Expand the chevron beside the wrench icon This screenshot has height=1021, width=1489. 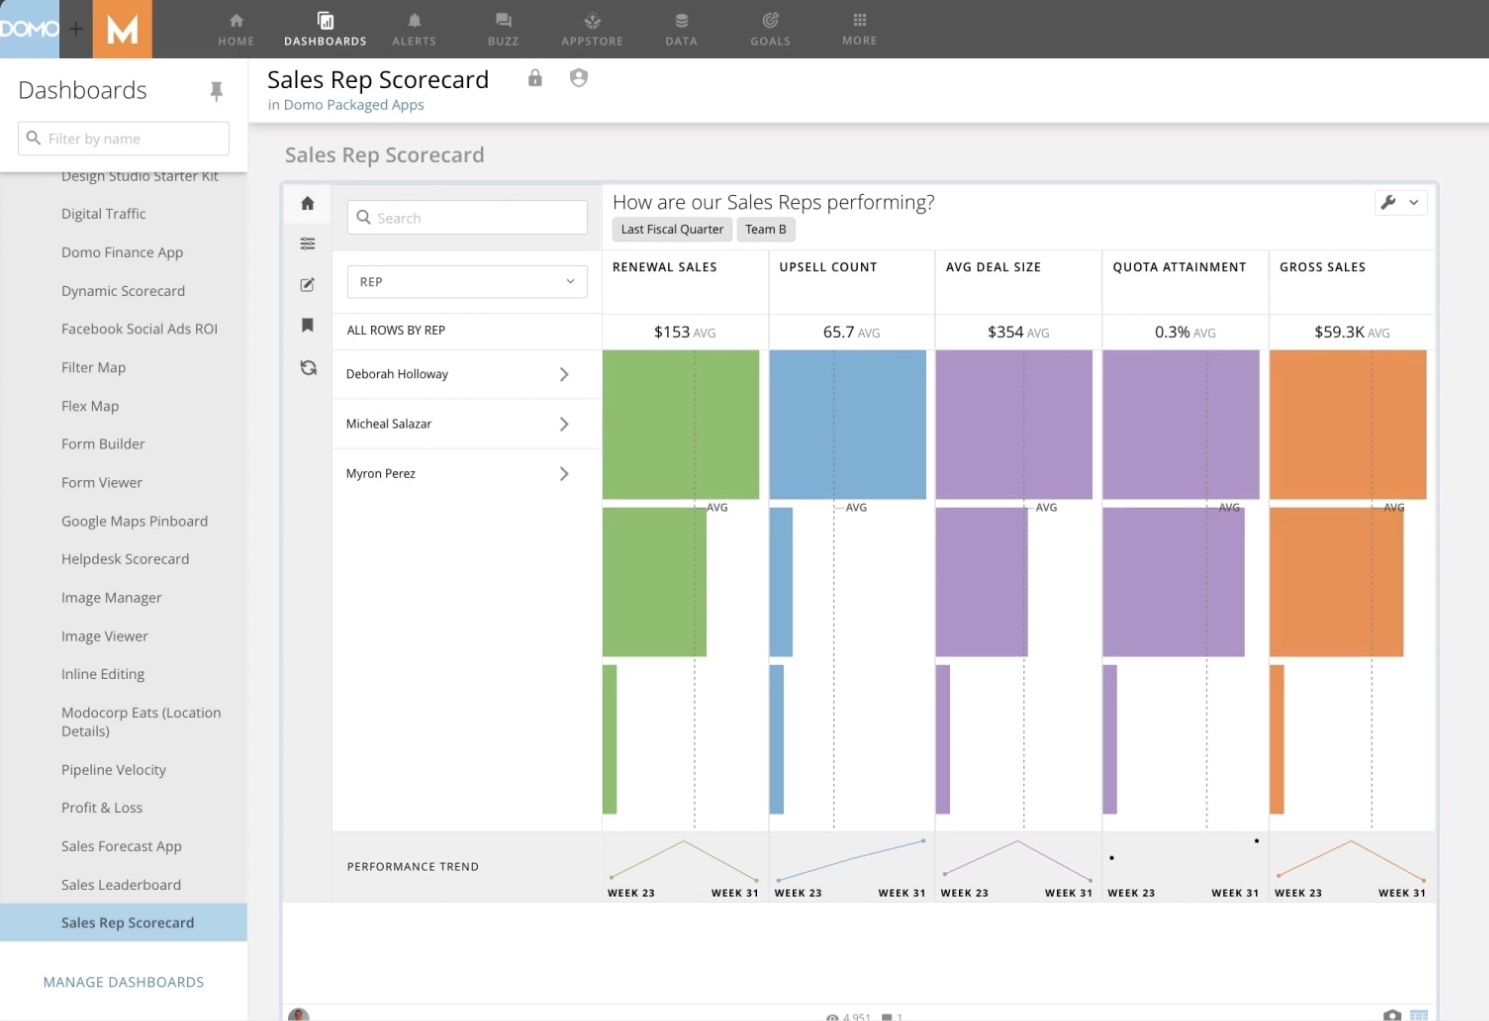tap(1413, 202)
